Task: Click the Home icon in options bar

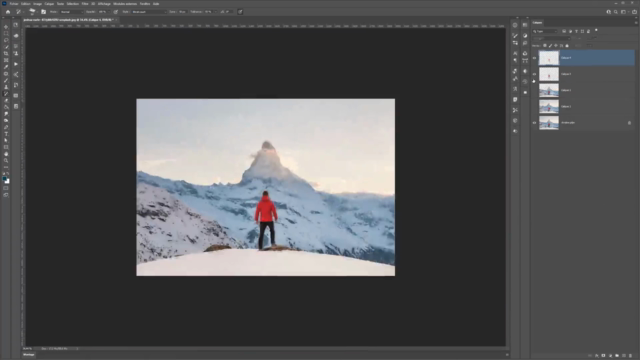Action: pyautogui.click(x=8, y=12)
